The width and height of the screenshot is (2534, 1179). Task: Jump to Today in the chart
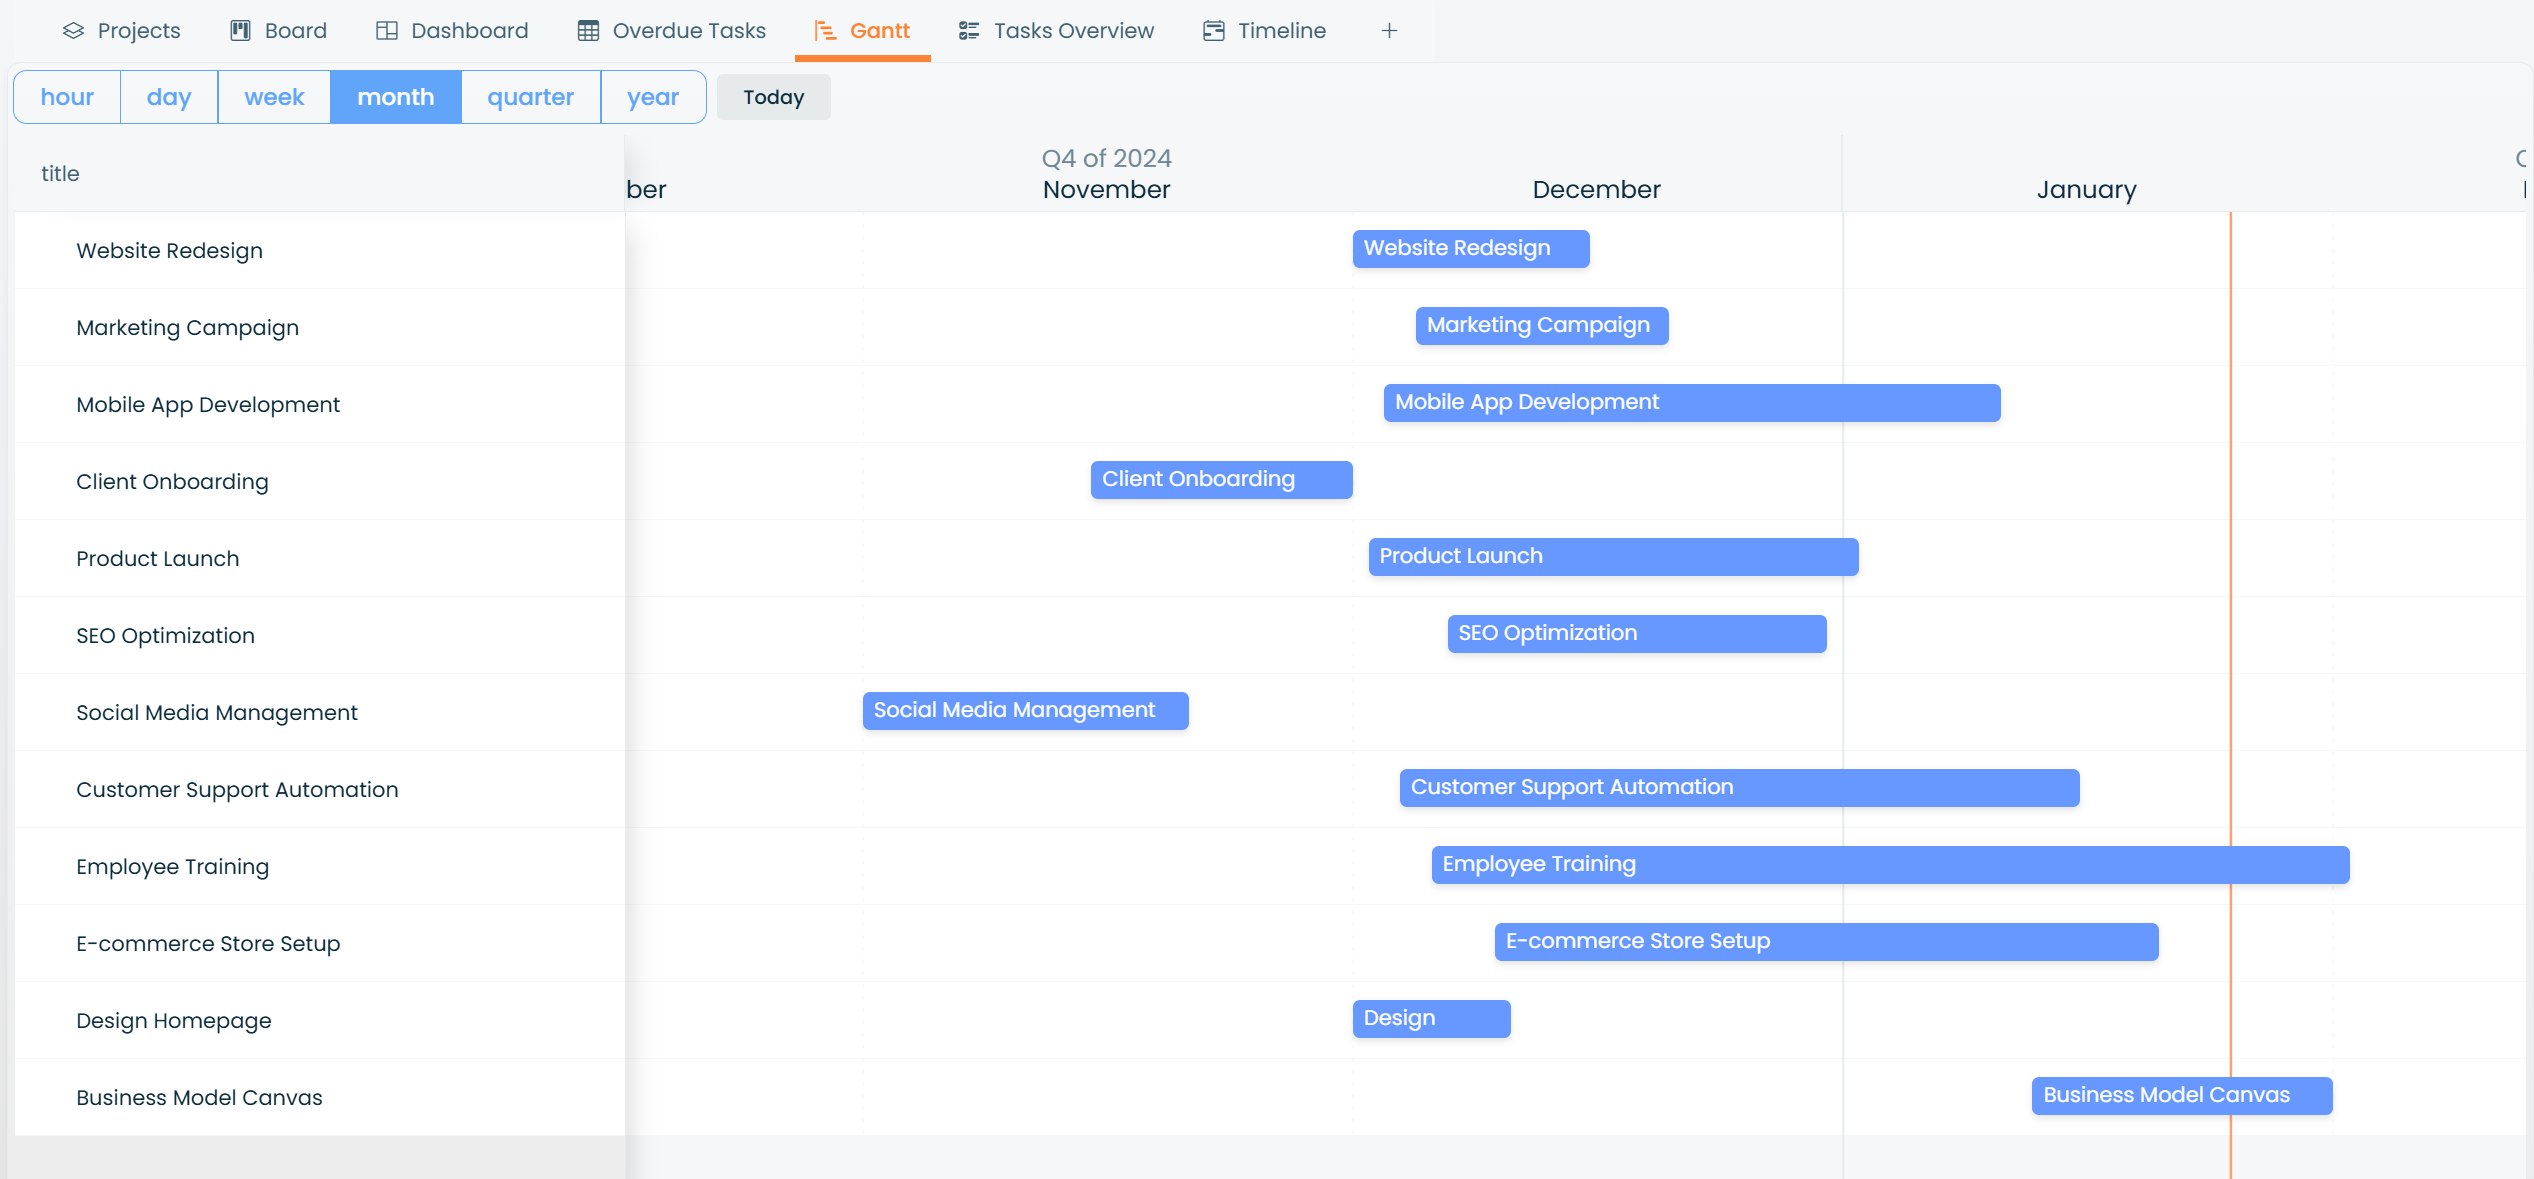coord(774,97)
